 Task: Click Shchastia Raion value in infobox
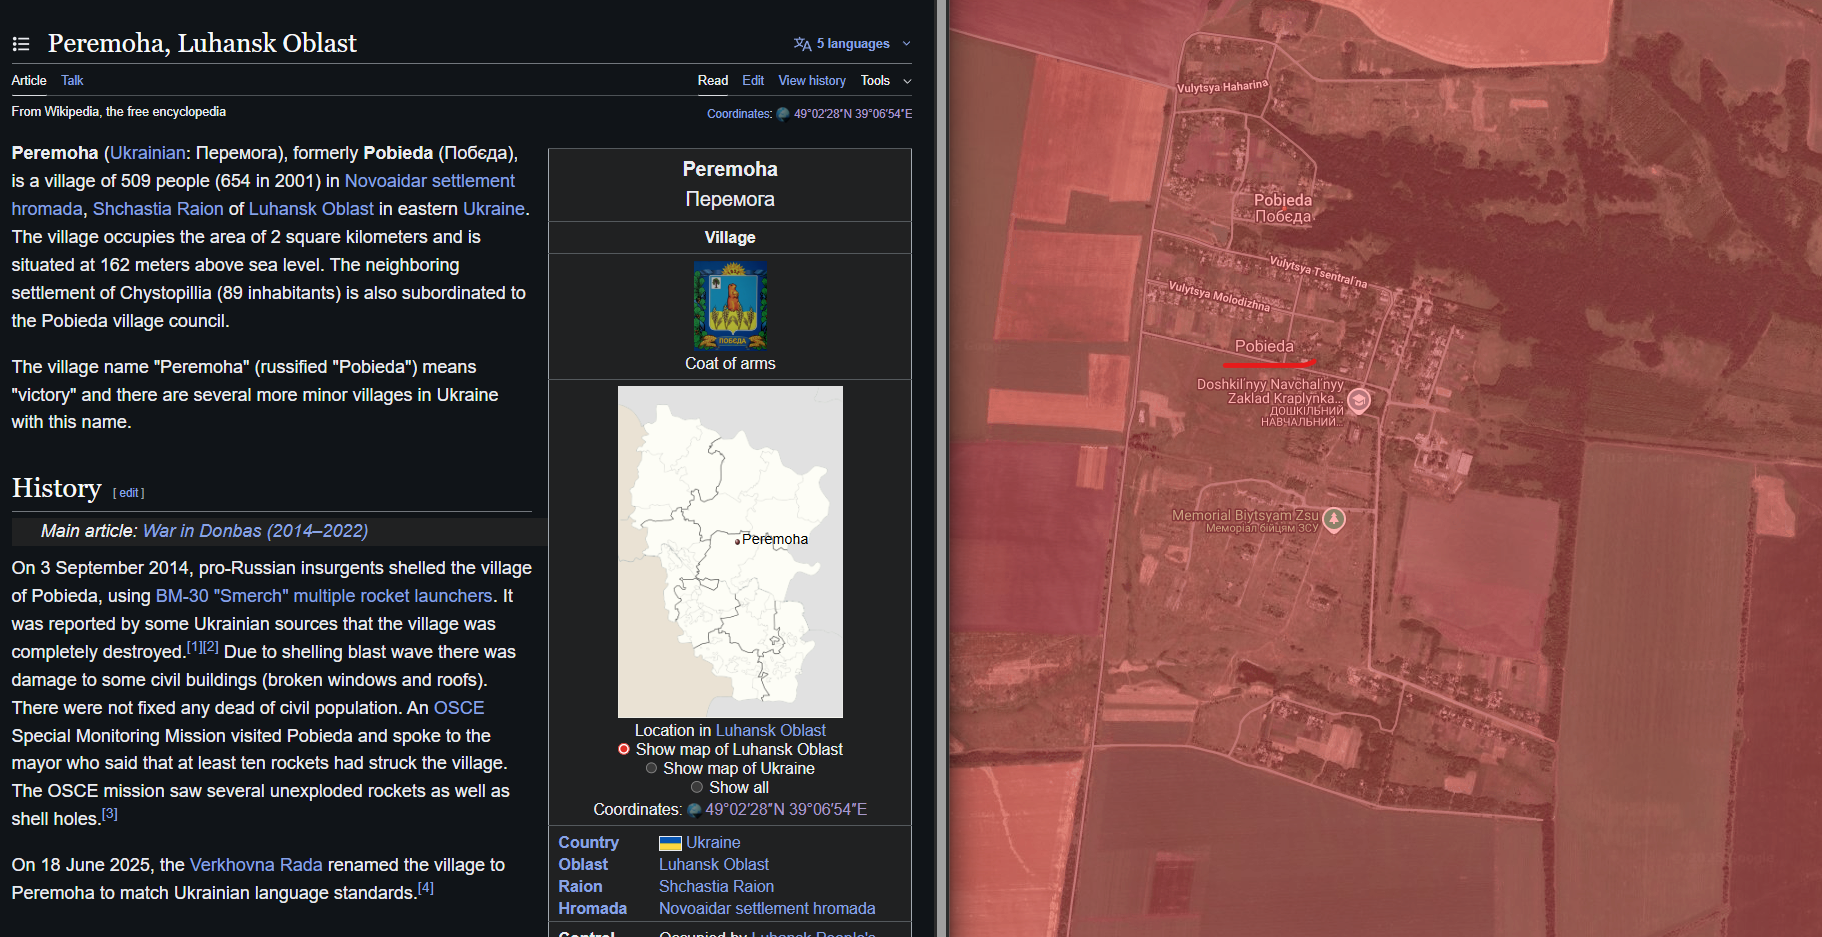click(x=717, y=887)
